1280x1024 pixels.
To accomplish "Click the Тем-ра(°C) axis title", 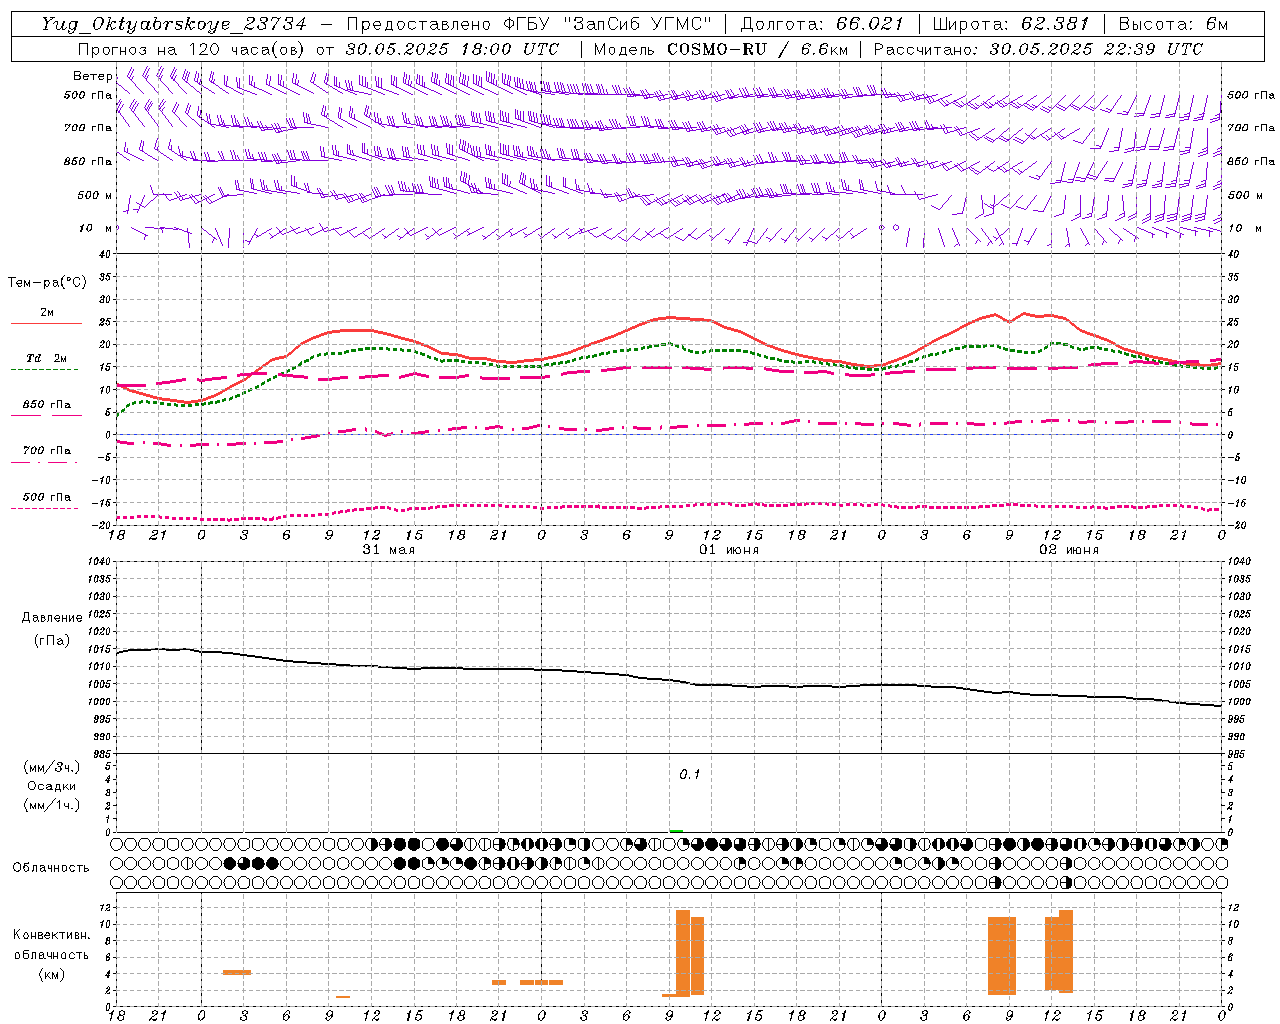I will coord(47,283).
